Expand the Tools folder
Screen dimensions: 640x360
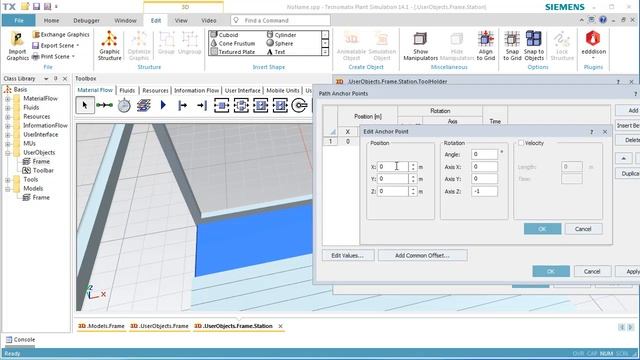click(x=8, y=180)
